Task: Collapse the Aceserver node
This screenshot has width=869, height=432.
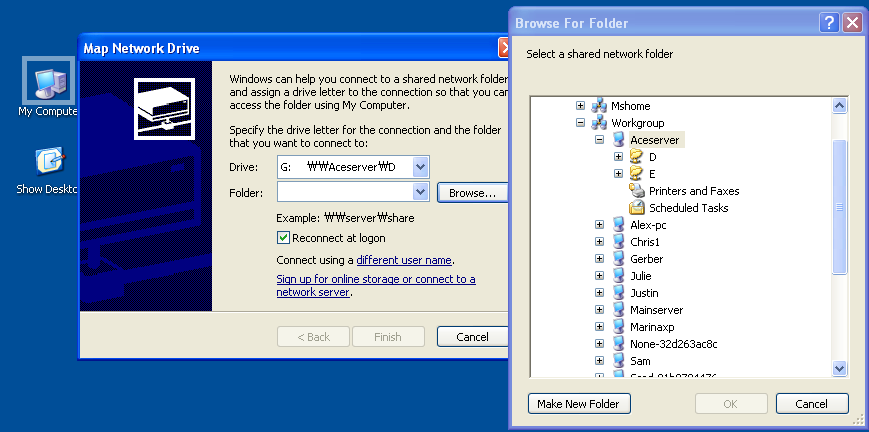Action: tap(599, 140)
